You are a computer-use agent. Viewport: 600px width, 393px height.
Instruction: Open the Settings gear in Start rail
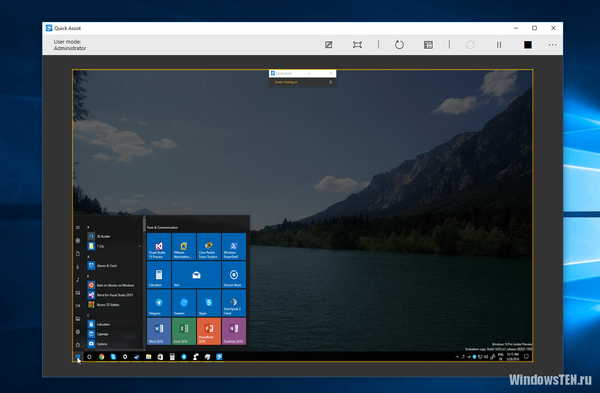(78, 332)
